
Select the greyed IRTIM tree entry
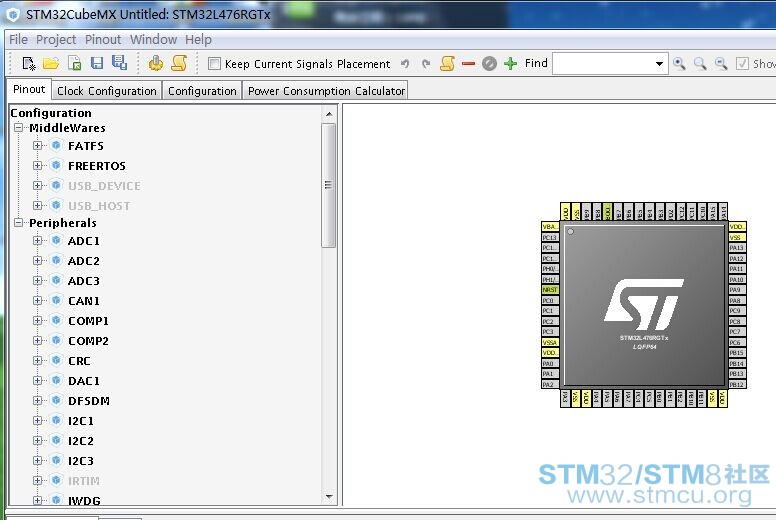tap(84, 481)
